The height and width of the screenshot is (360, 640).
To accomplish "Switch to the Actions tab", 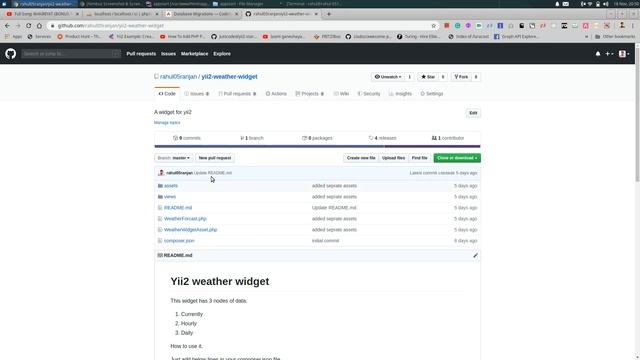I will [276, 93].
